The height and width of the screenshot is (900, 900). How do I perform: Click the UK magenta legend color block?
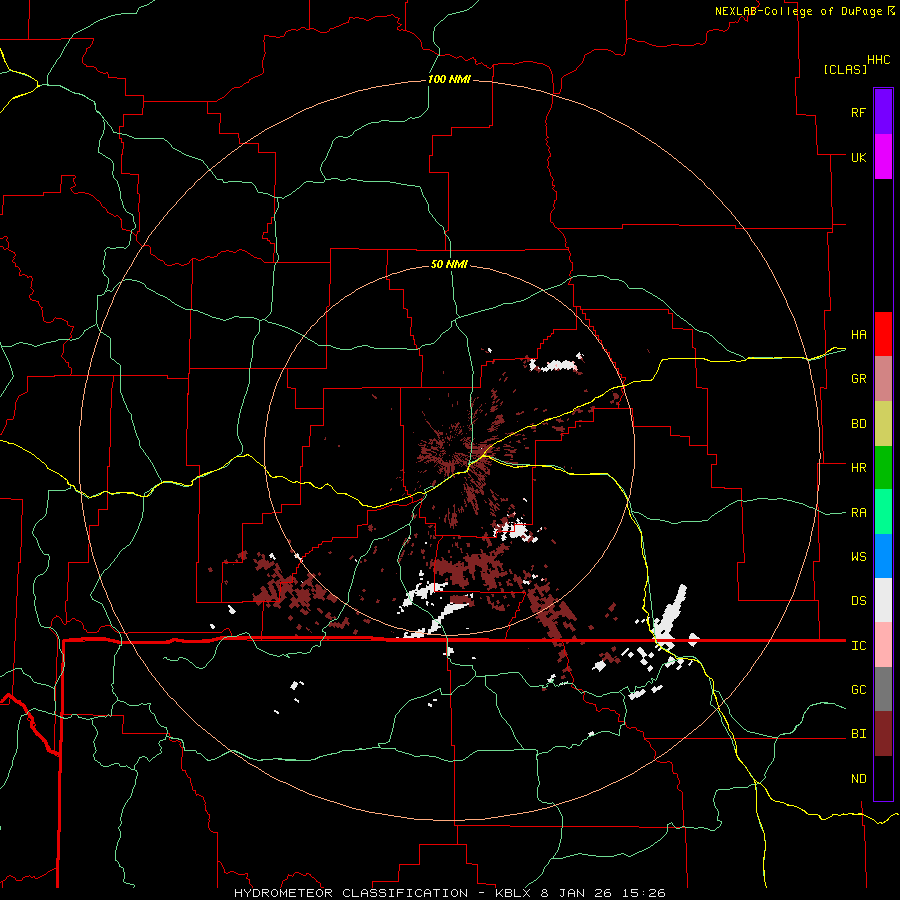pos(883,157)
